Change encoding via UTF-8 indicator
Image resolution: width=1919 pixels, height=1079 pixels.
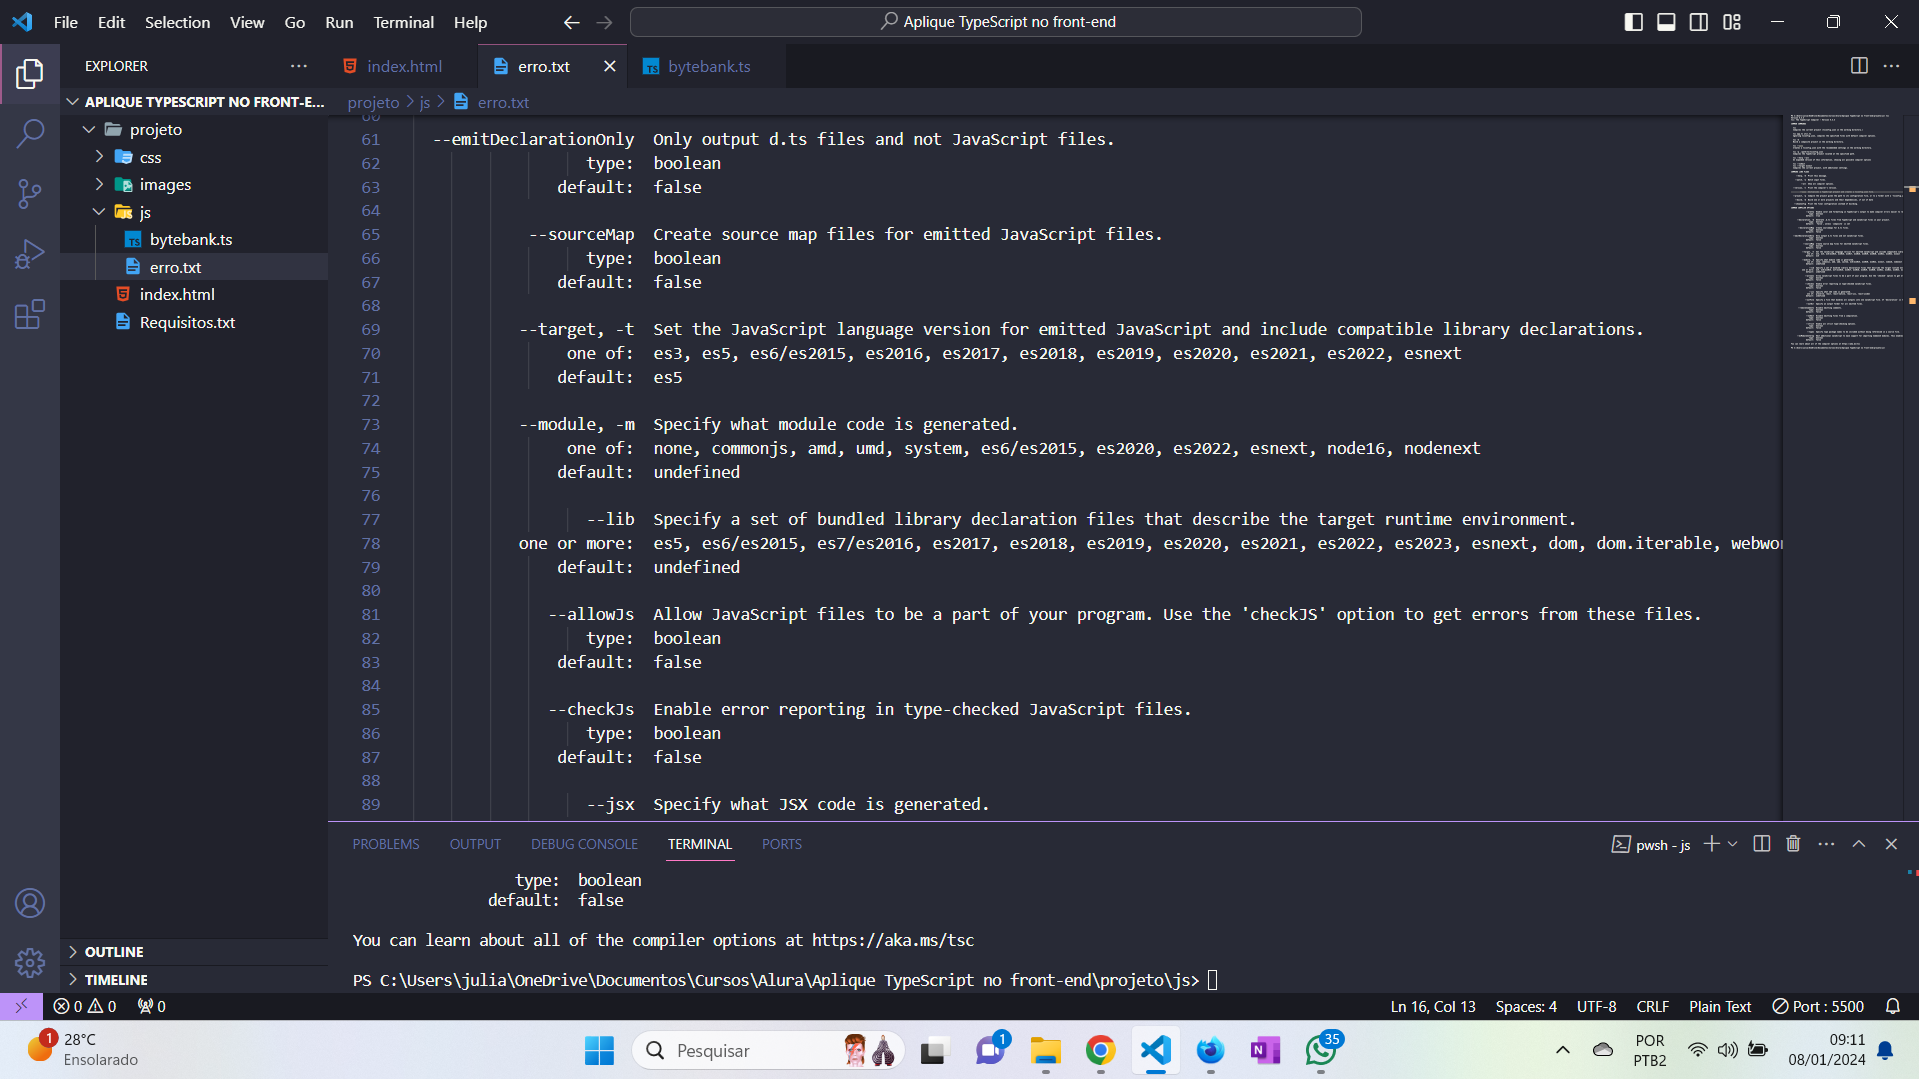[1596, 1006]
